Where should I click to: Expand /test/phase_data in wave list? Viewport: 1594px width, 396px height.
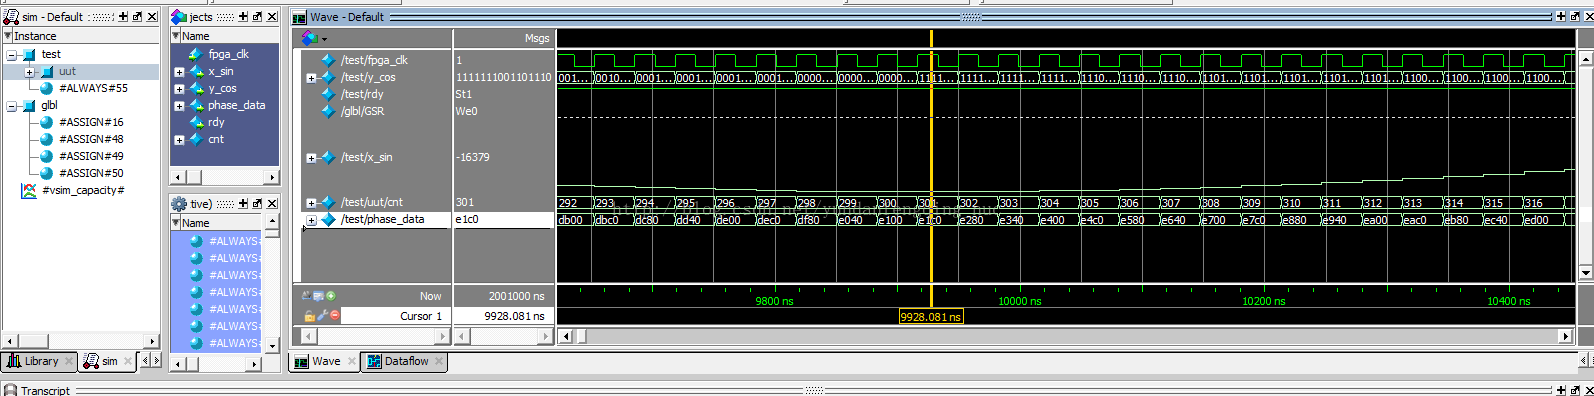[x=311, y=220]
